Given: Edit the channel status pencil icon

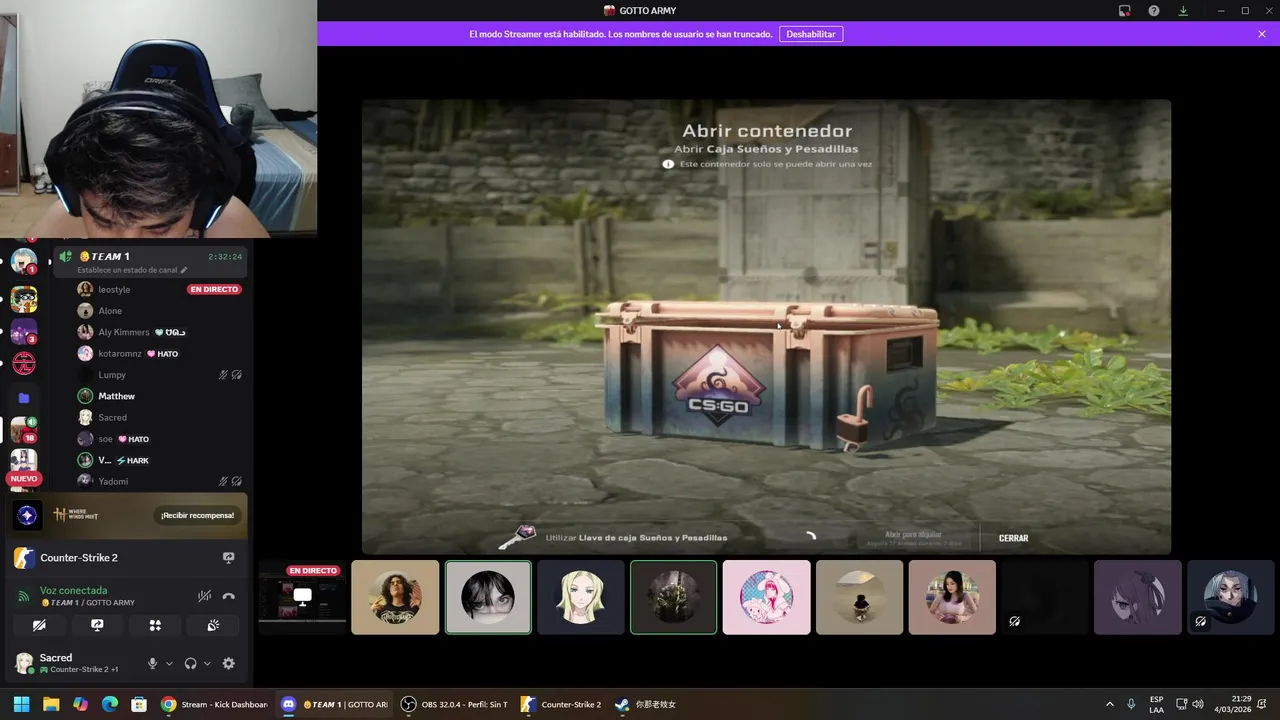Looking at the screenshot, I should click(x=184, y=270).
